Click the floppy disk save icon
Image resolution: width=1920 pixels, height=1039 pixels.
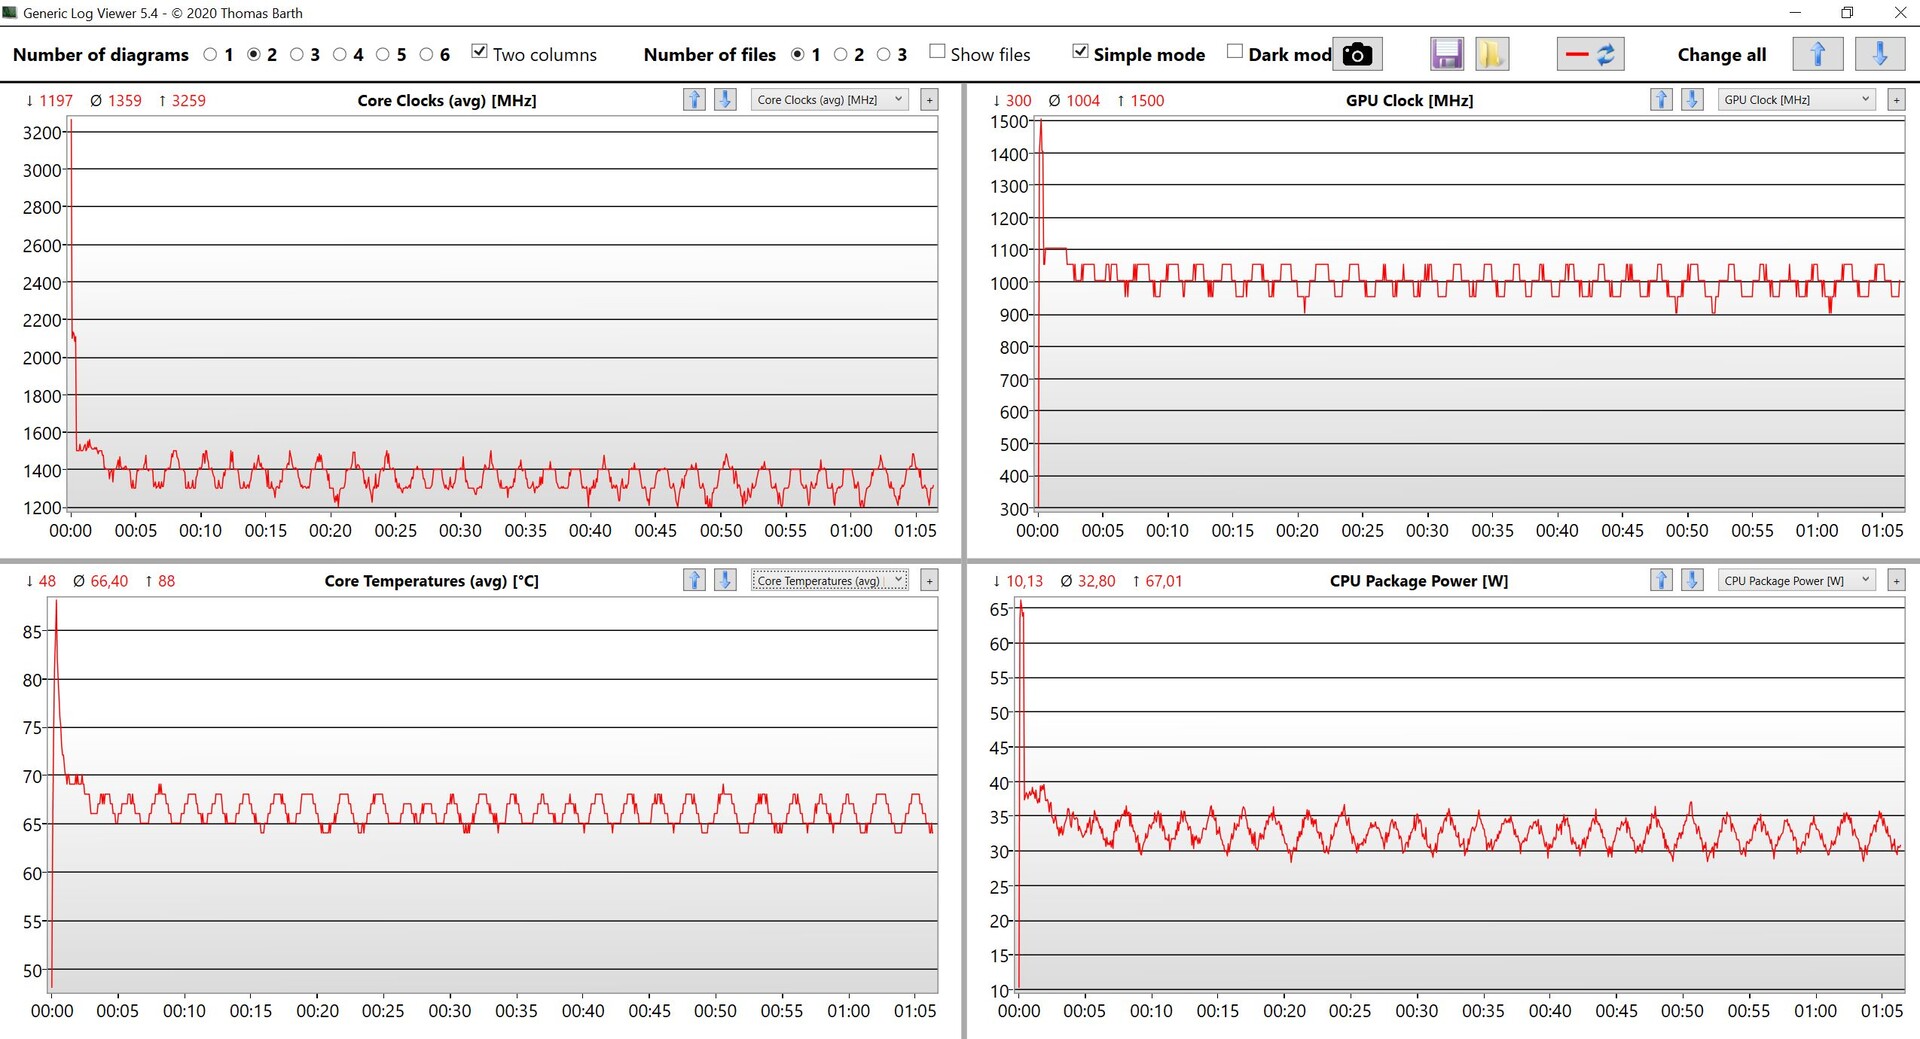(x=1446, y=54)
